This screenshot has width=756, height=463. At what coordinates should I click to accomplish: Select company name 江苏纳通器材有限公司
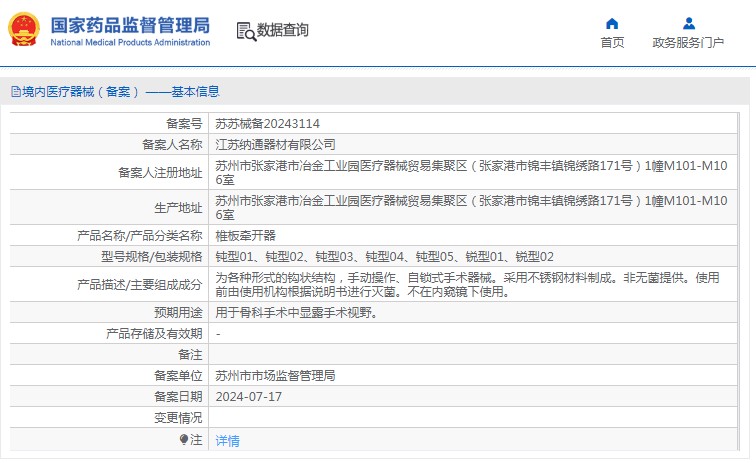[275, 145]
